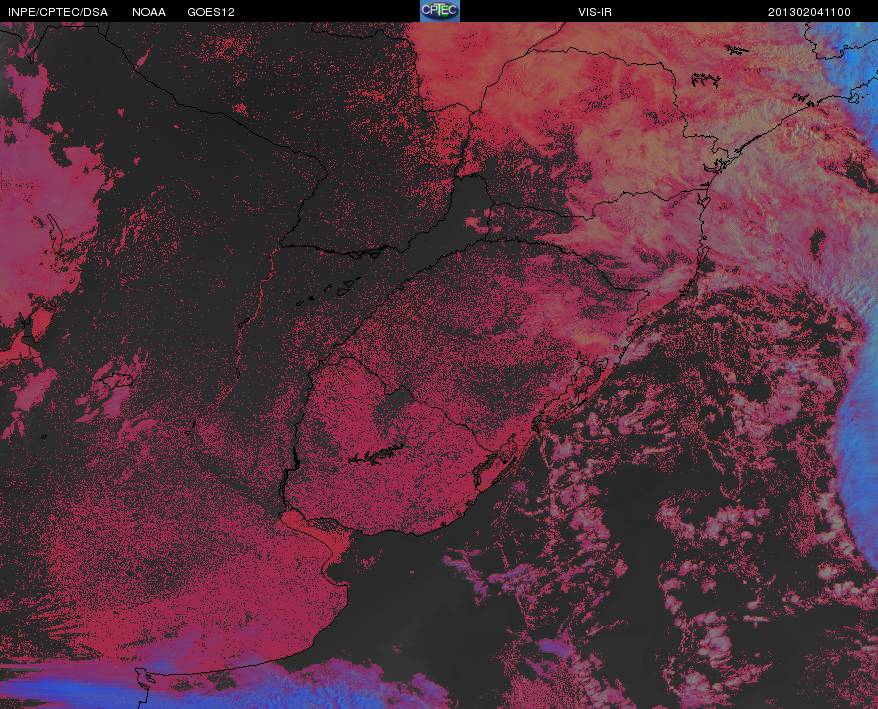Screen dimensions: 878x709
Task: Click the CPTEC logo in header
Action: [440, 11]
